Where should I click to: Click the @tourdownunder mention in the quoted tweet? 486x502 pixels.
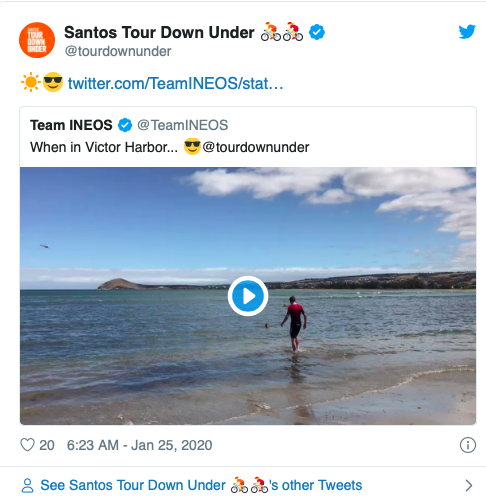[x=256, y=147]
